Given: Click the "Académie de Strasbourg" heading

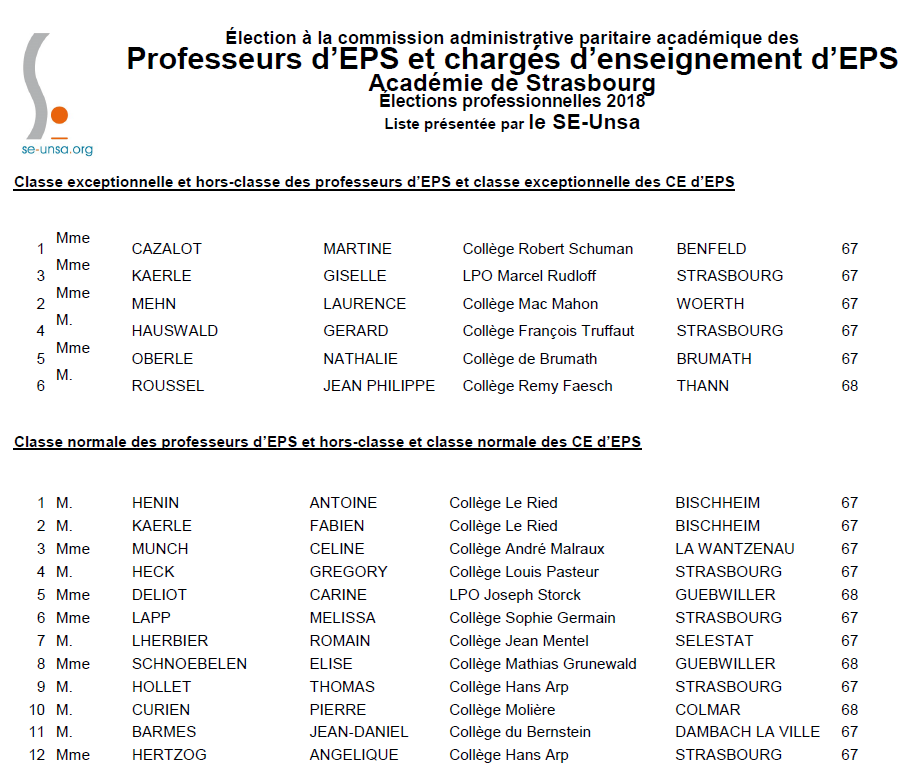Looking at the screenshot, I should point(512,83).
